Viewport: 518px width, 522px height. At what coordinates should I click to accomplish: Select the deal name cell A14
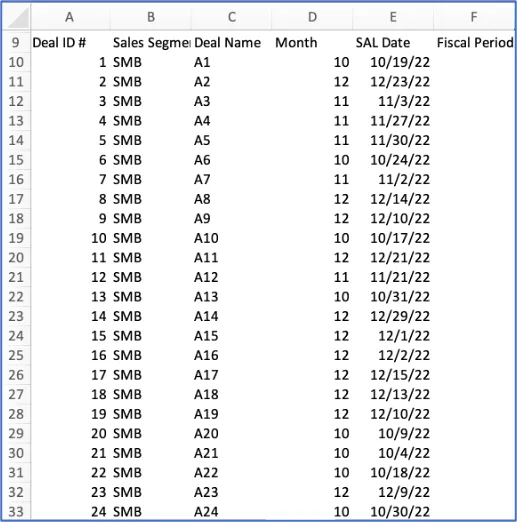(x=232, y=316)
